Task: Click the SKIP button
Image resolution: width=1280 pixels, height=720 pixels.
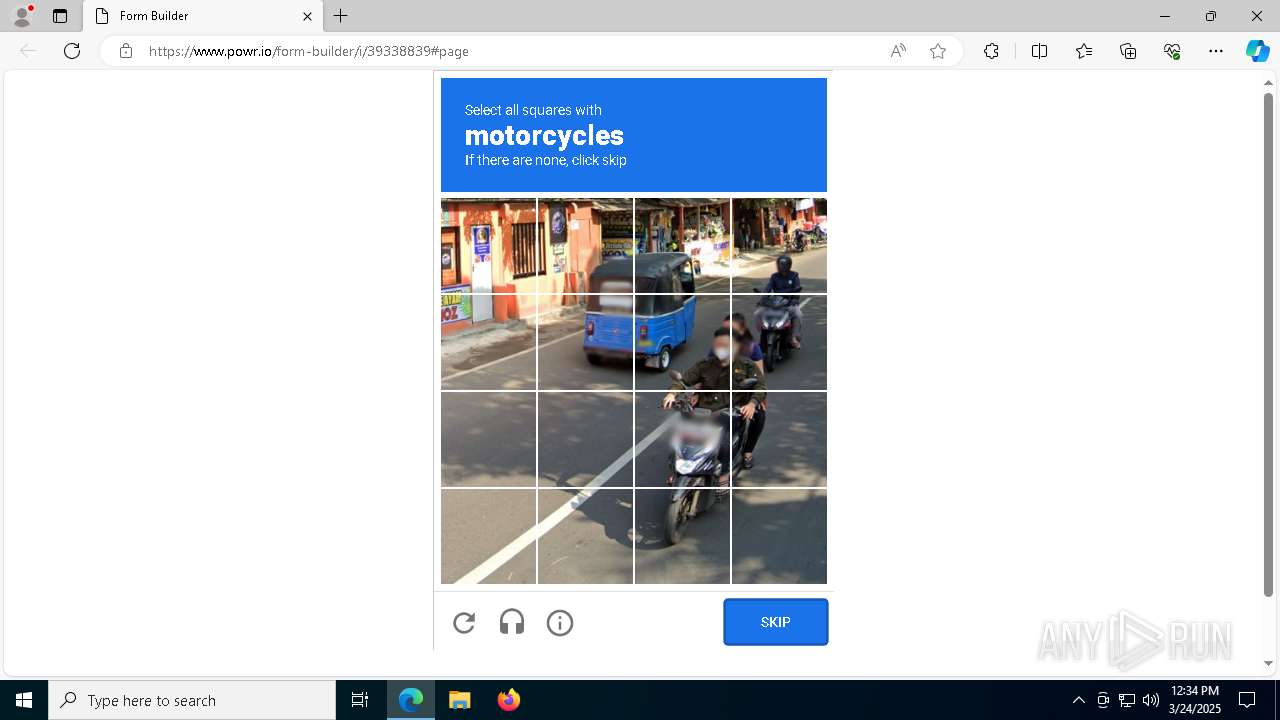Action: 776,622
